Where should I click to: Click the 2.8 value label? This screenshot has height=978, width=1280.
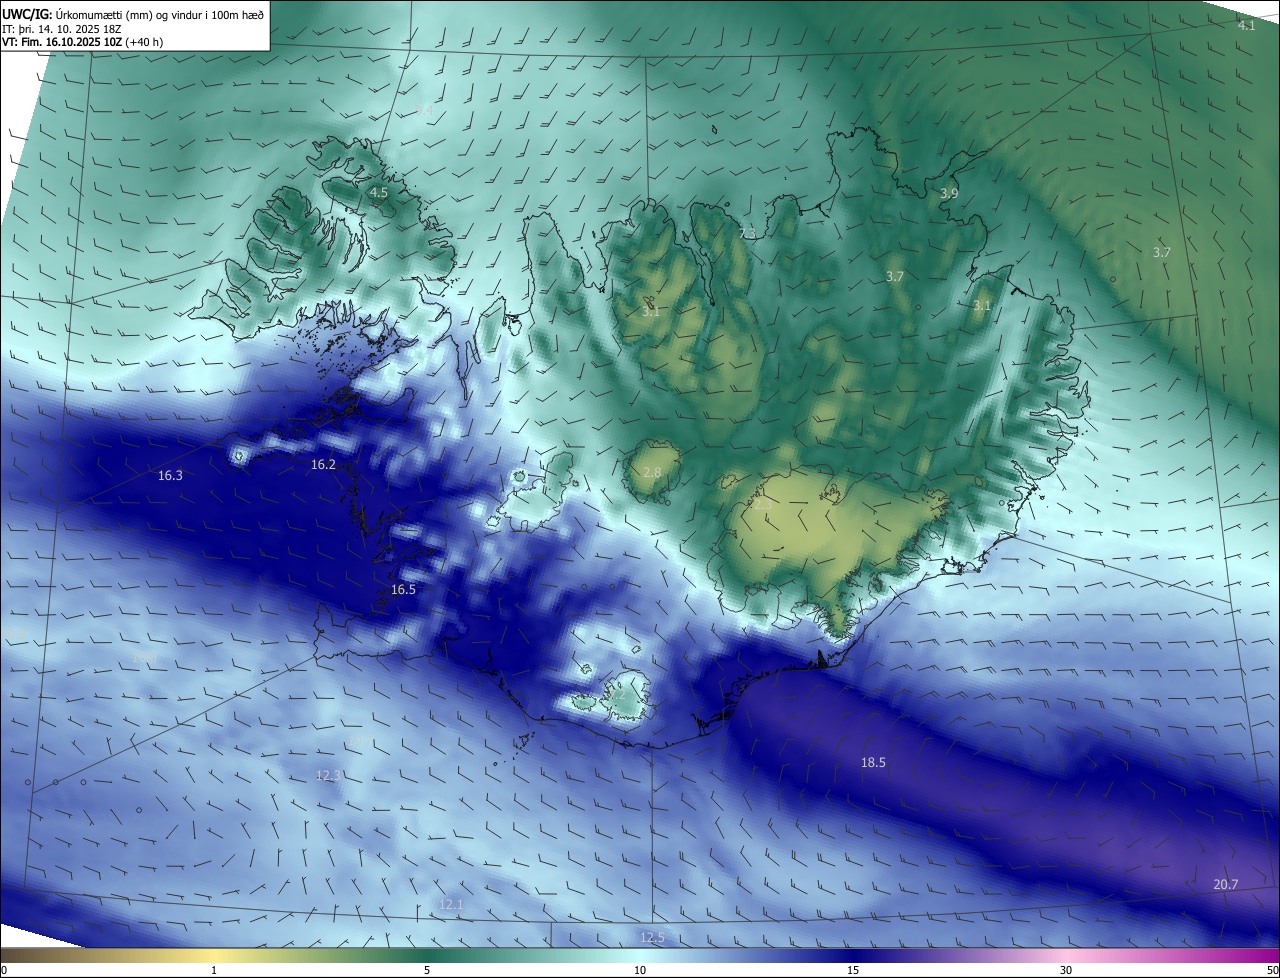tap(652, 472)
